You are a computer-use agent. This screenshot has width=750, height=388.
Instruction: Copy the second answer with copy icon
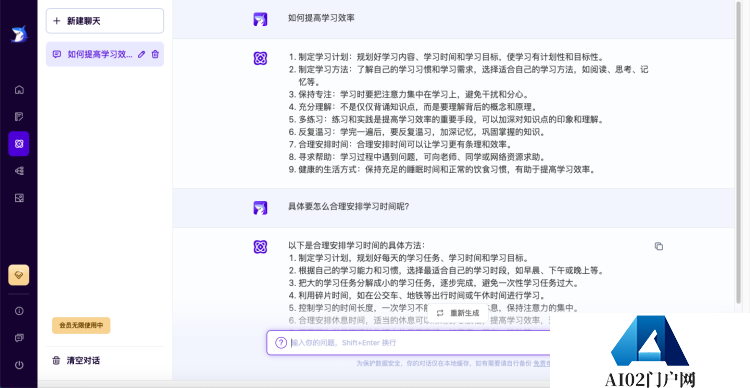tap(659, 246)
